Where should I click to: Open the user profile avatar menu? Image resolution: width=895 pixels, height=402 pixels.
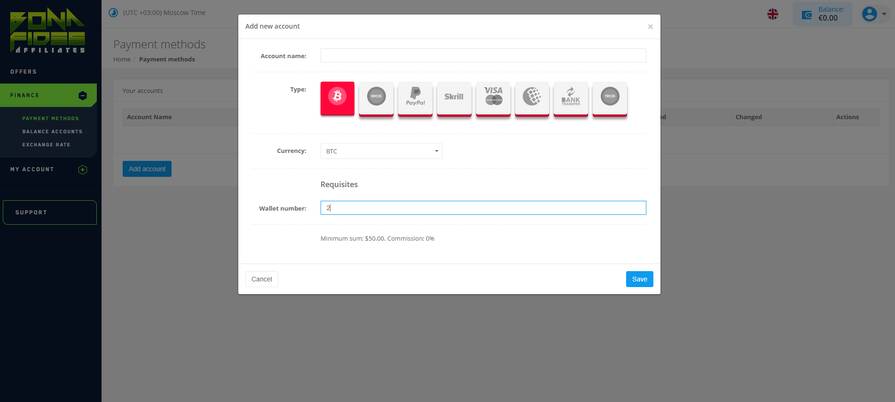click(872, 14)
